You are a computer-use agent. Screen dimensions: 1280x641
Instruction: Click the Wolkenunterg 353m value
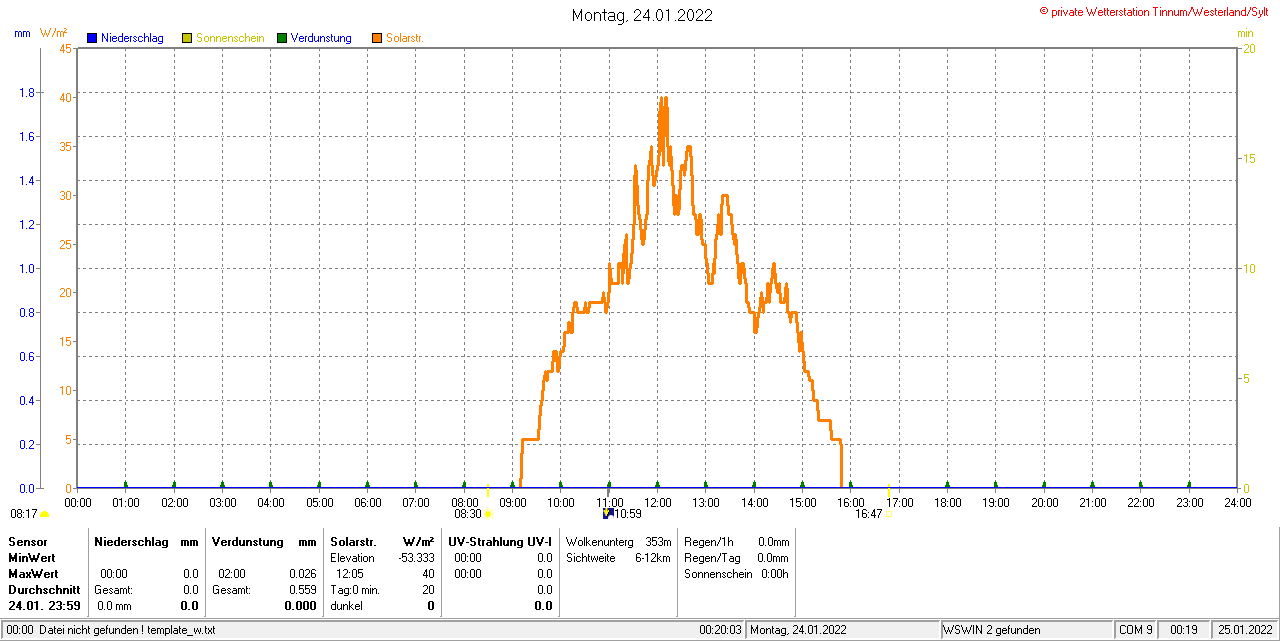coord(658,541)
